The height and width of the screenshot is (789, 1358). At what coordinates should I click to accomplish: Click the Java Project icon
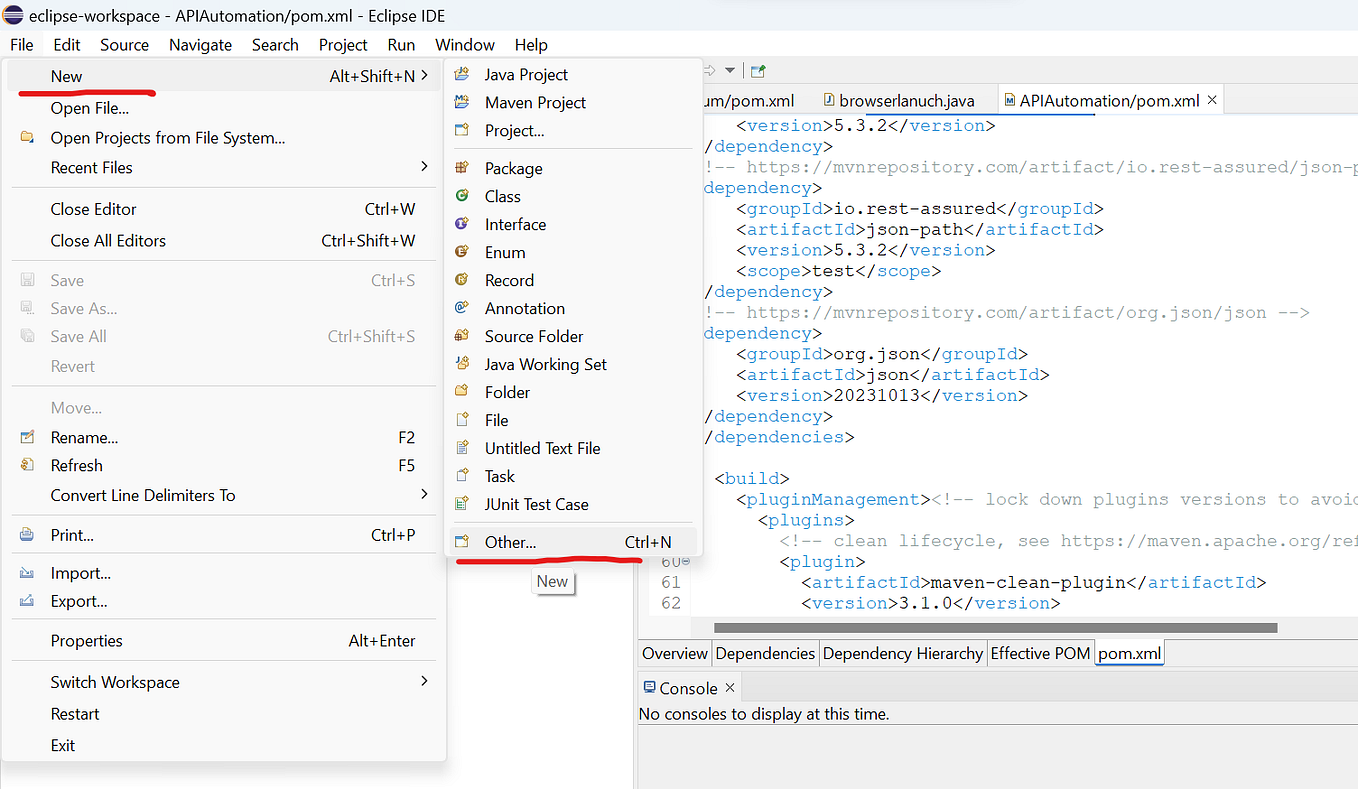[462, 74]
